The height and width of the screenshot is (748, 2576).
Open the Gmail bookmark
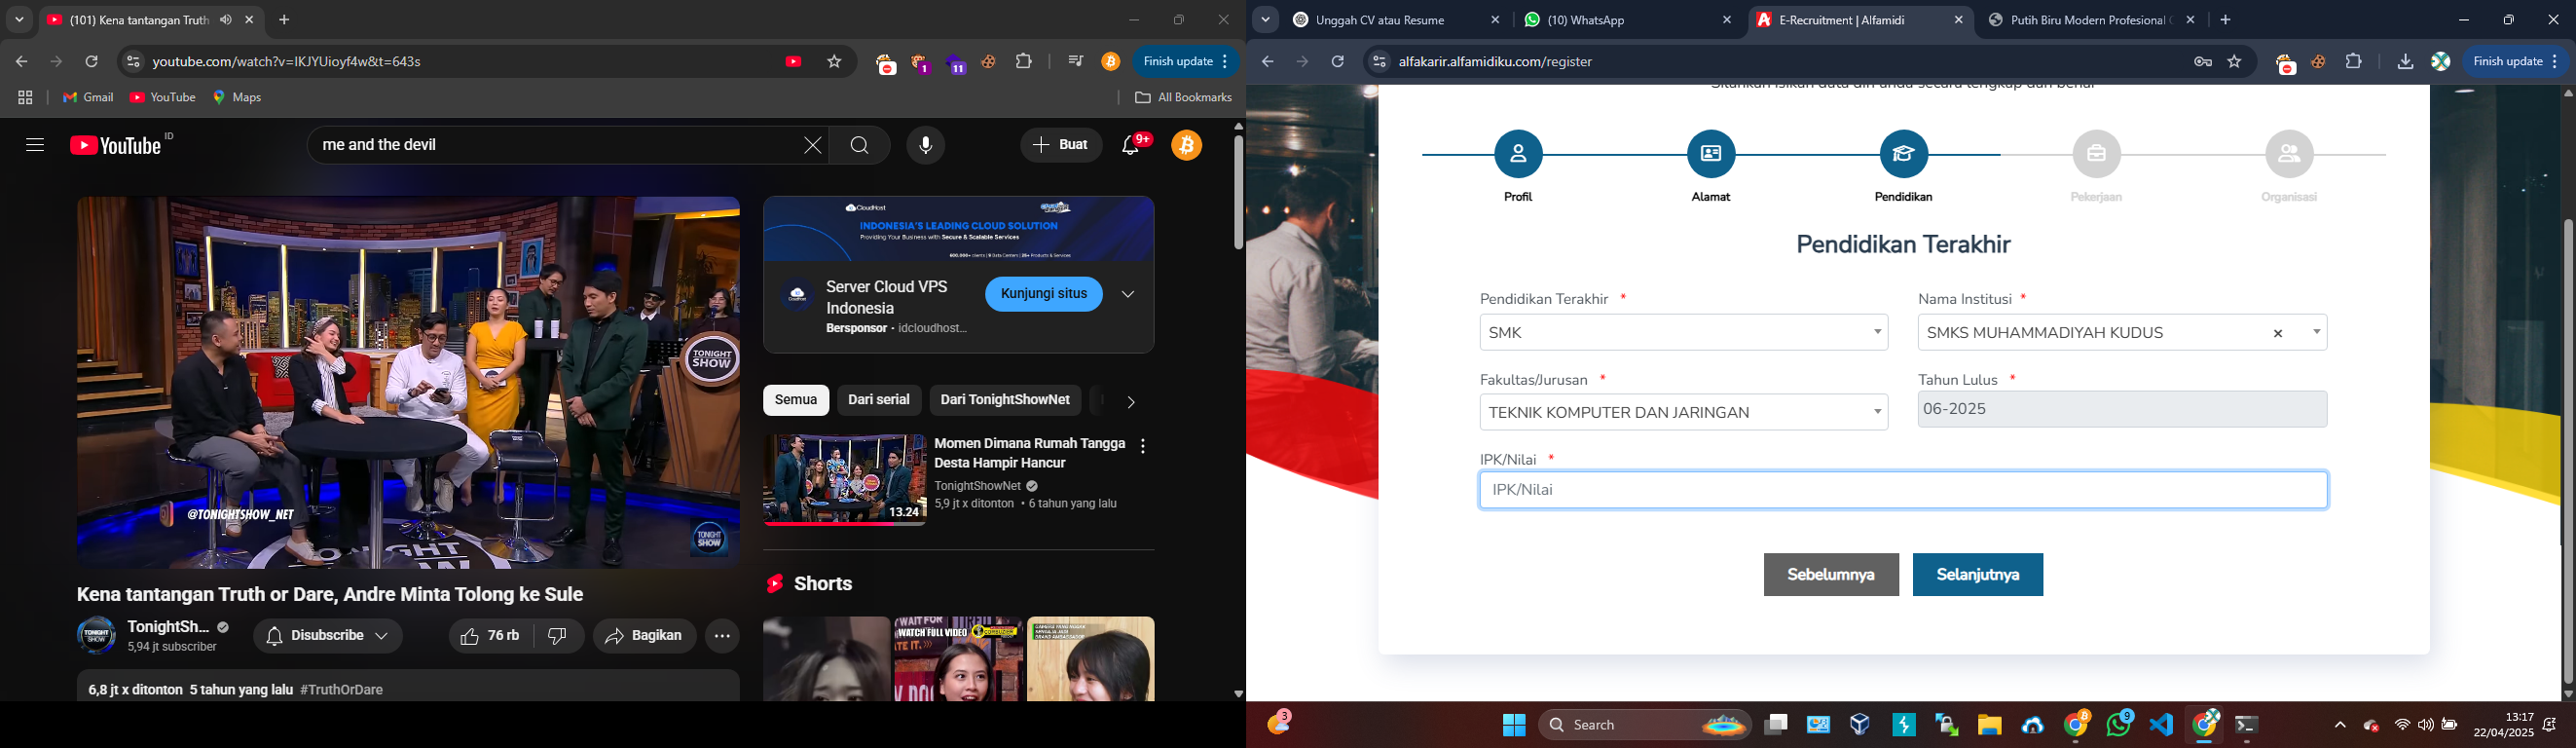[x=89, y=98]
